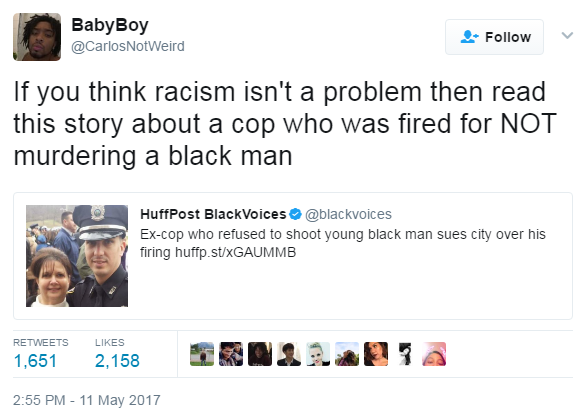Open the tweet timestamp 2:55 PM - 11 May 2017
Screen dimensions: 582x419
(87, 400)
